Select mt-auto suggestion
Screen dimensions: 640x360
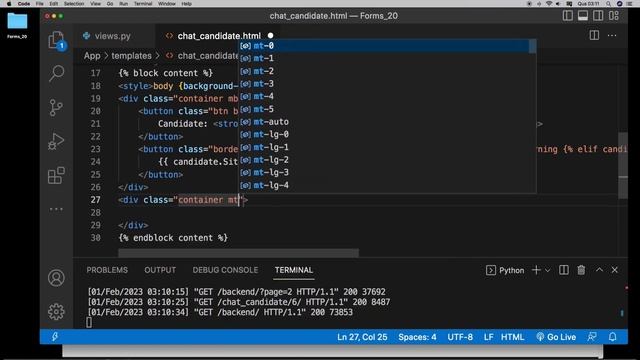(x=384, y=122)
